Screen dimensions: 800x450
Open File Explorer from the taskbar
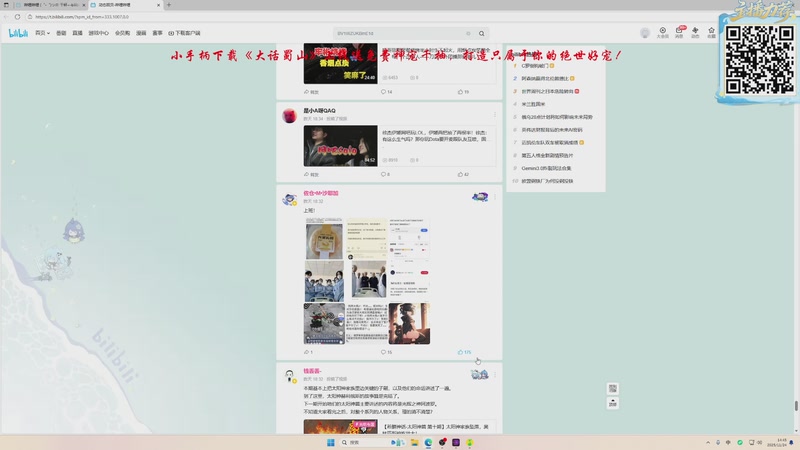[414, 442]
